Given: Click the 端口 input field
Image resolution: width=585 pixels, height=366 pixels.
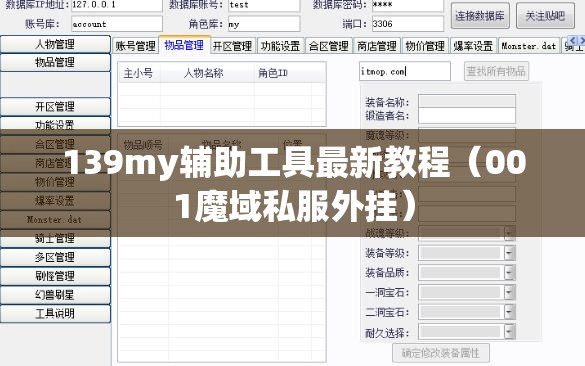Looking at the screenshot, I should pos(408,24).
